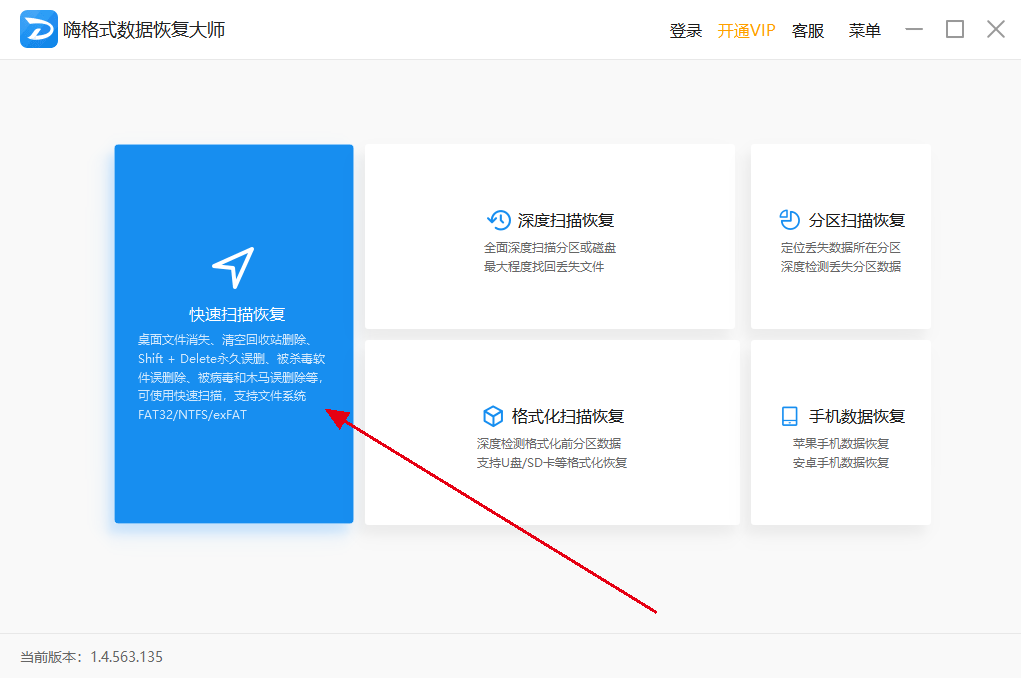This screenshot has width=1021, height=678.
Task: Click the version number 1.4.563.135
Action: point(126,657)
